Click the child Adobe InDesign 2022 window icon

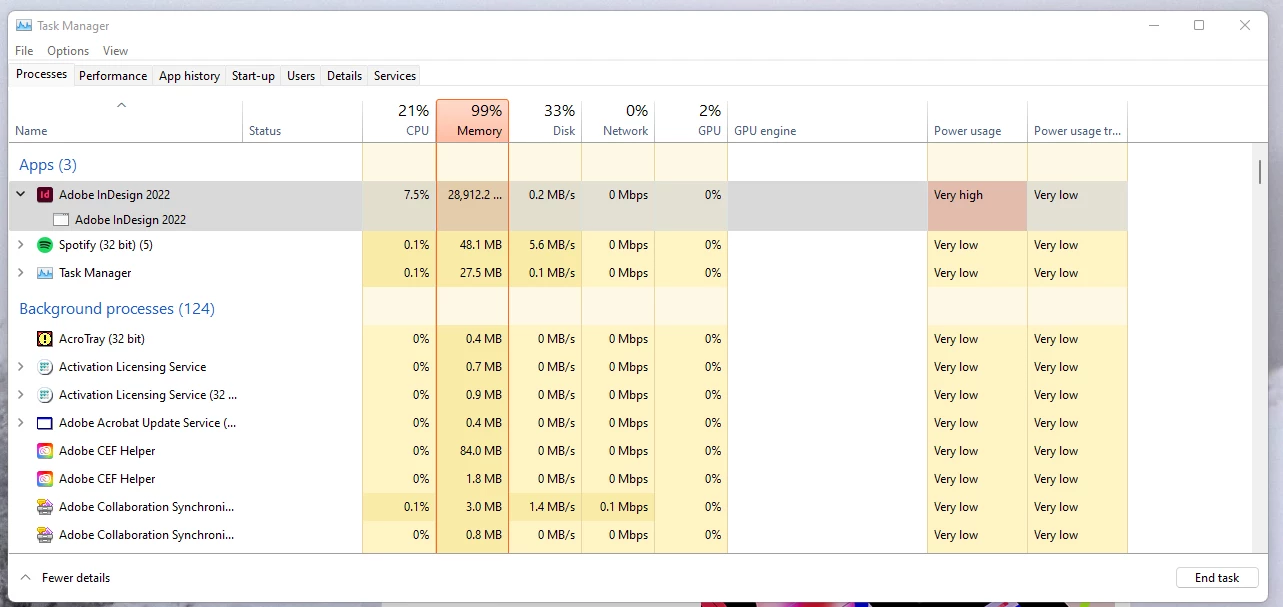tap(61, 220)
